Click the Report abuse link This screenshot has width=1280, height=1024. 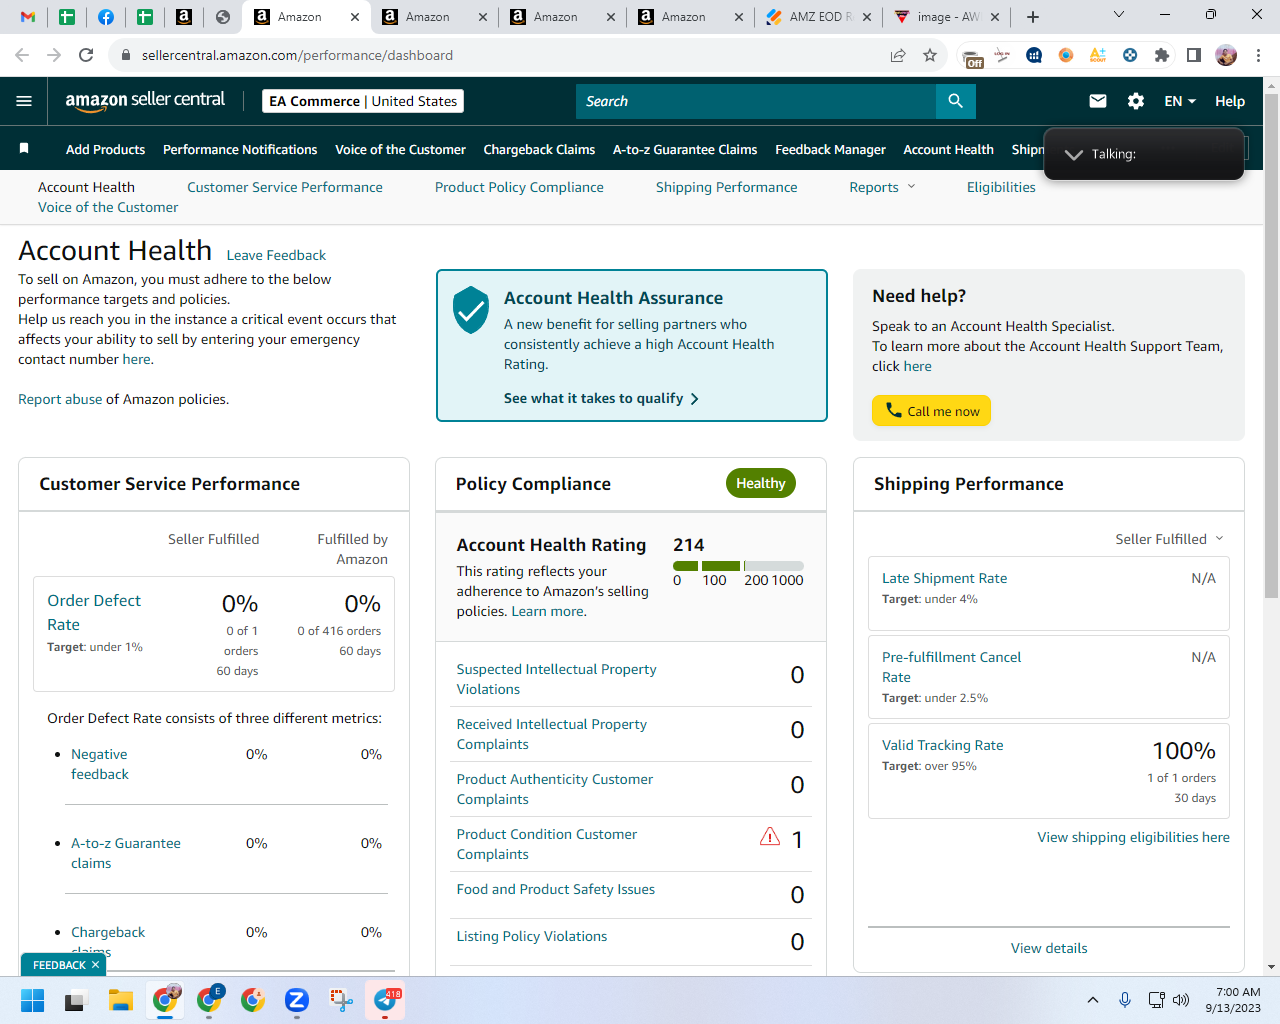pos(60,399)
